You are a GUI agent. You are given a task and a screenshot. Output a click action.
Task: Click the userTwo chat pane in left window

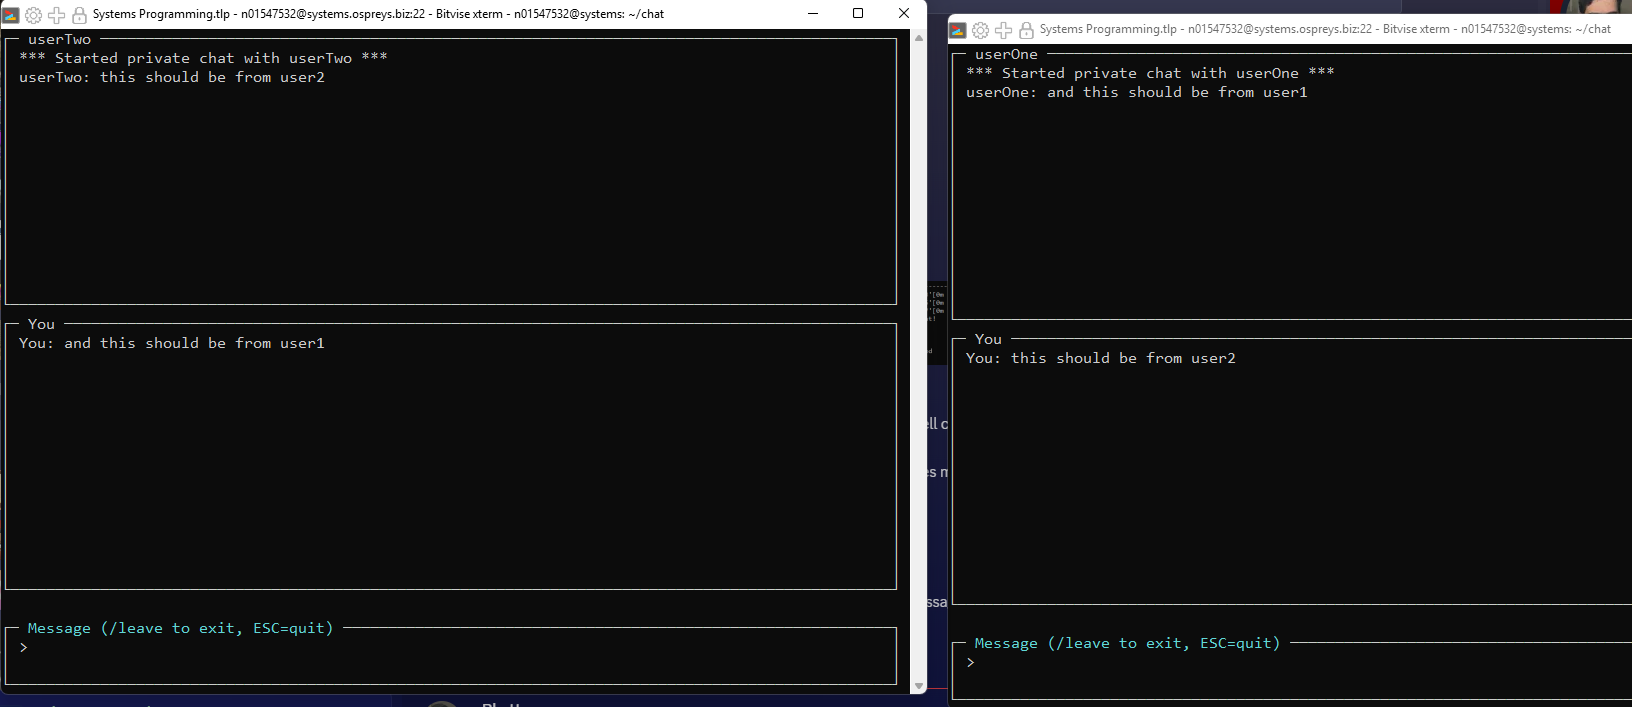tap(450, 180)
